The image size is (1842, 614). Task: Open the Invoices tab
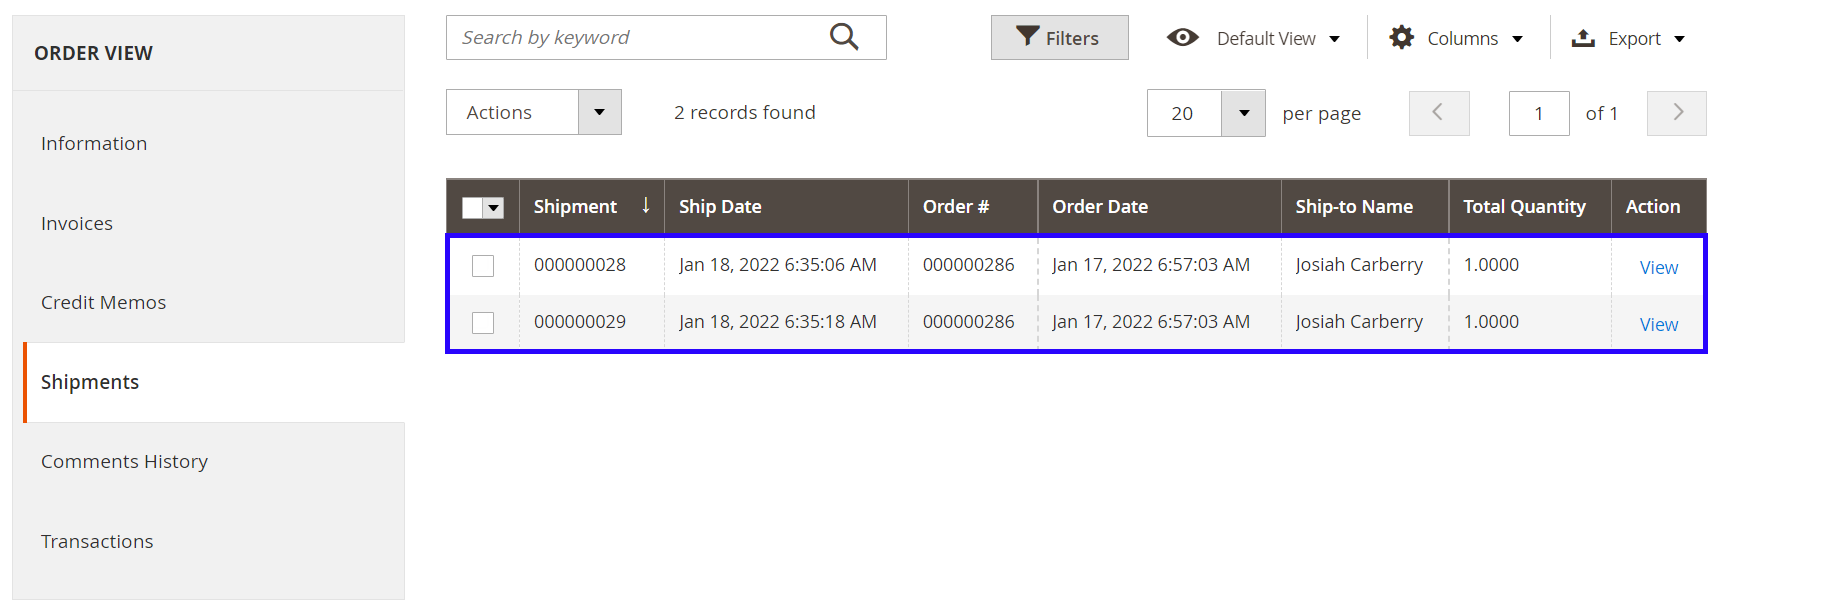click(77, 224)
